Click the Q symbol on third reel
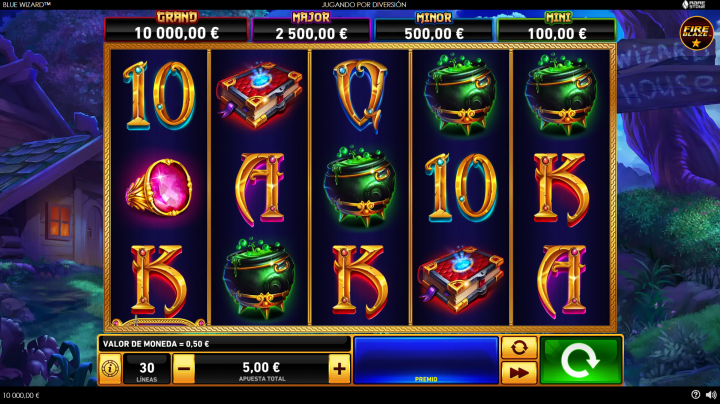Viewport: 720px width, 404px height. 360,96
